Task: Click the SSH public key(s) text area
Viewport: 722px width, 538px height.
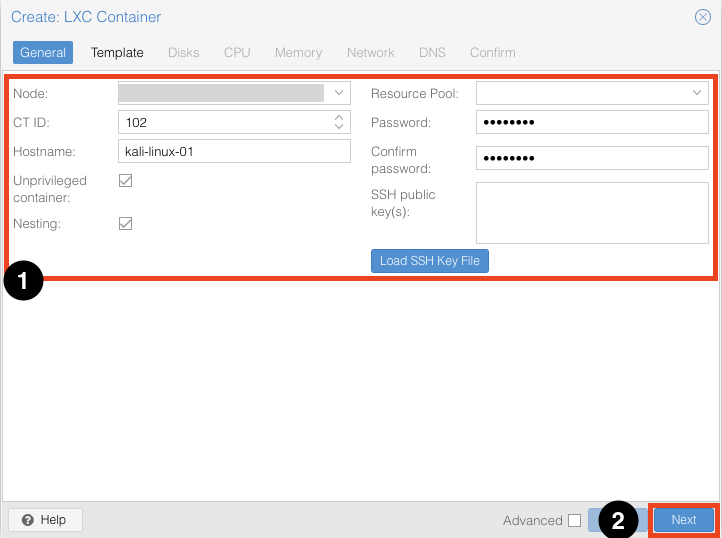Action: pyautogui.click(x=592, y=213)
